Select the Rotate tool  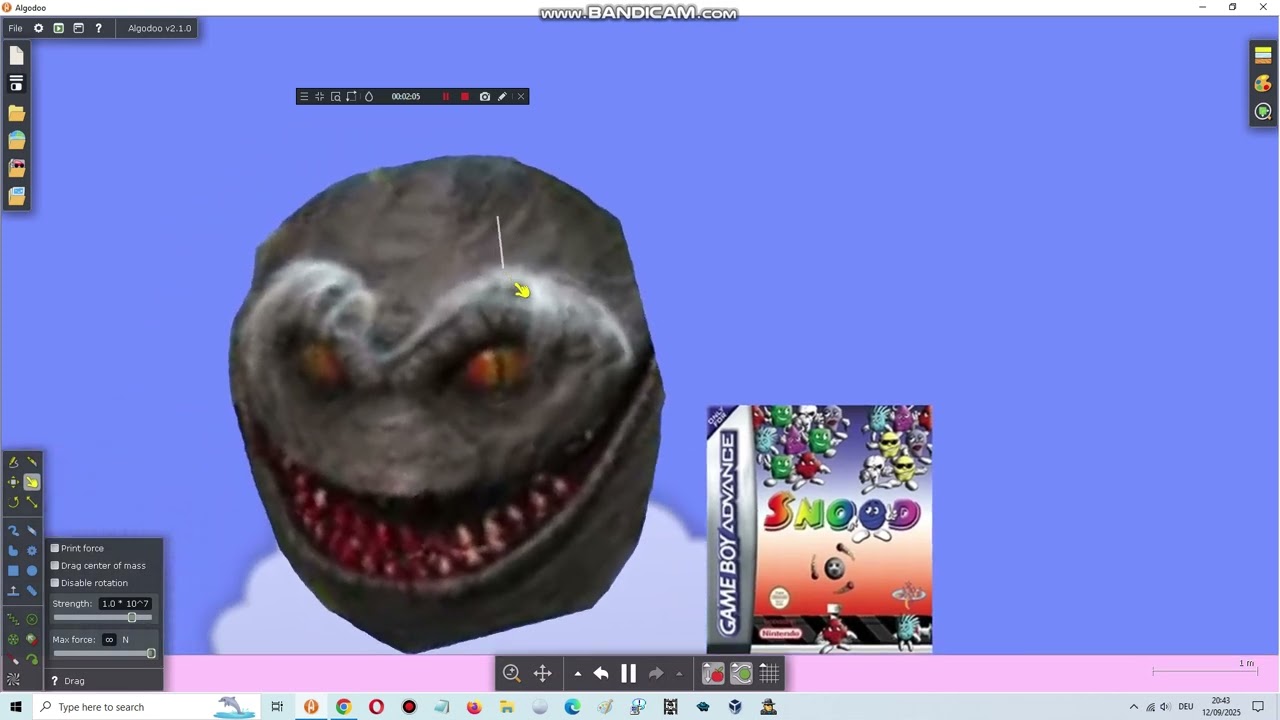pos(13,502)
